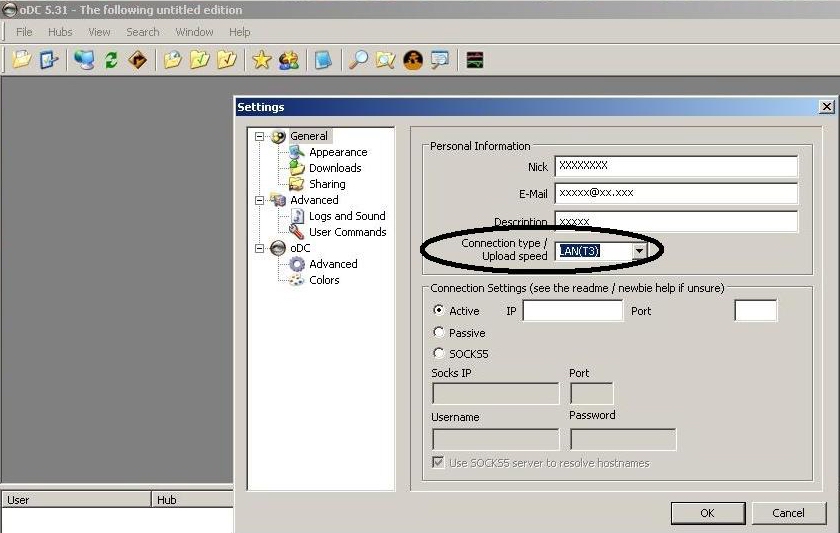Click the oDC app icon in title bar
The width and height of the screenshot is (840, 533).
pos(10,9)
